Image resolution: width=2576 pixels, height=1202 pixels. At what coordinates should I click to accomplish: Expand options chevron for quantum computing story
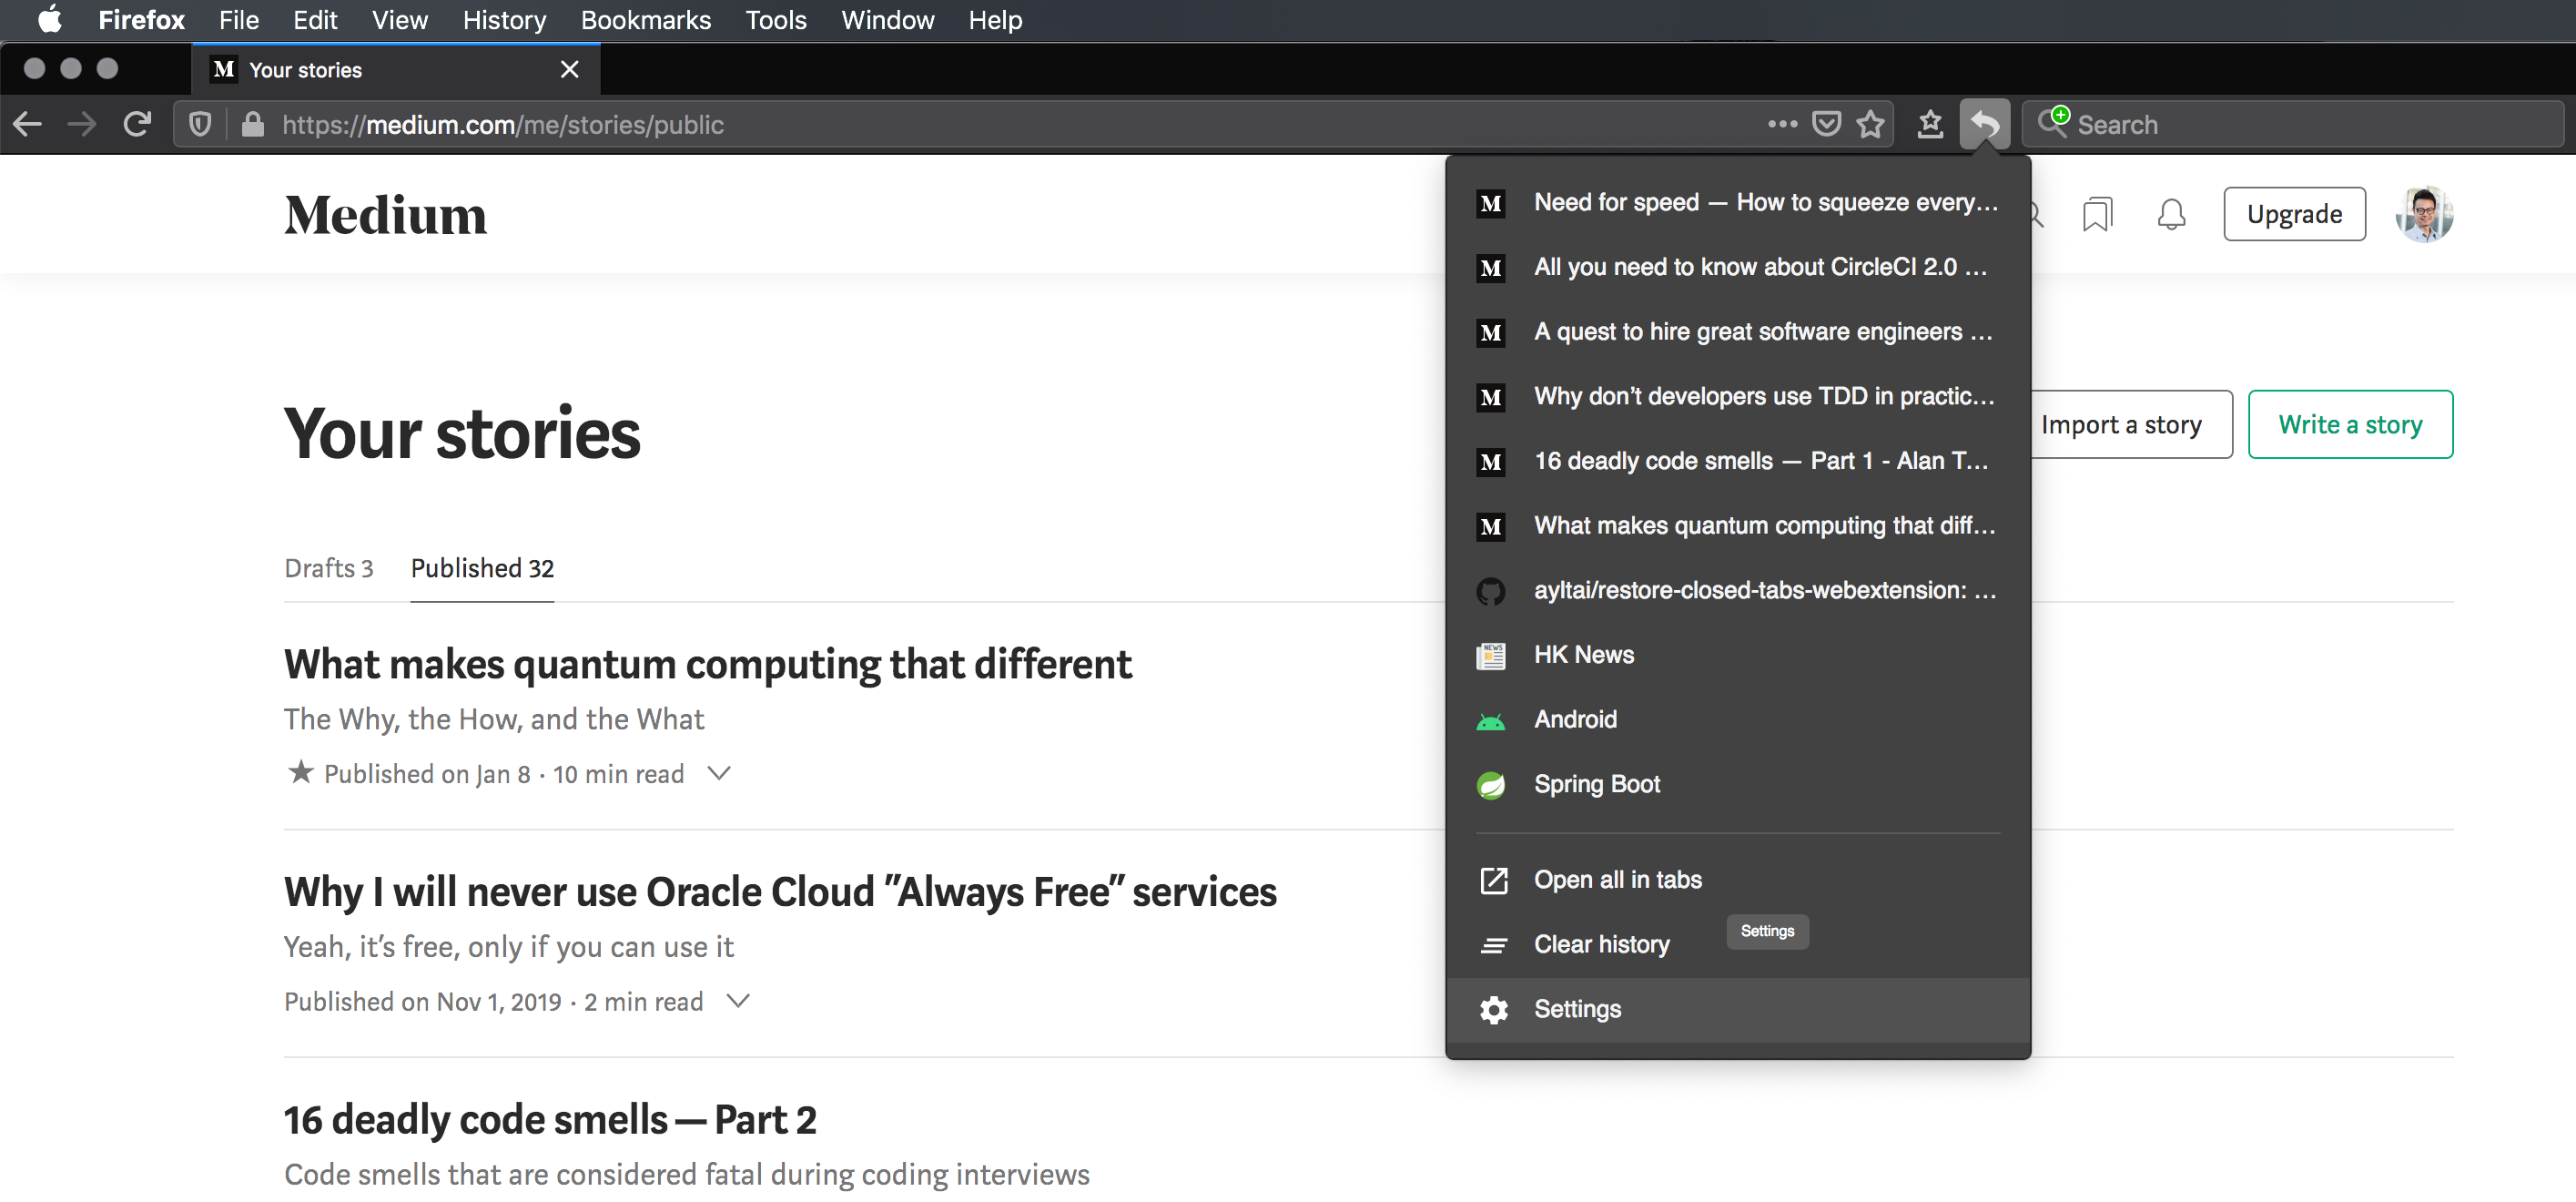pyautogui.click(x=719, y=773)
